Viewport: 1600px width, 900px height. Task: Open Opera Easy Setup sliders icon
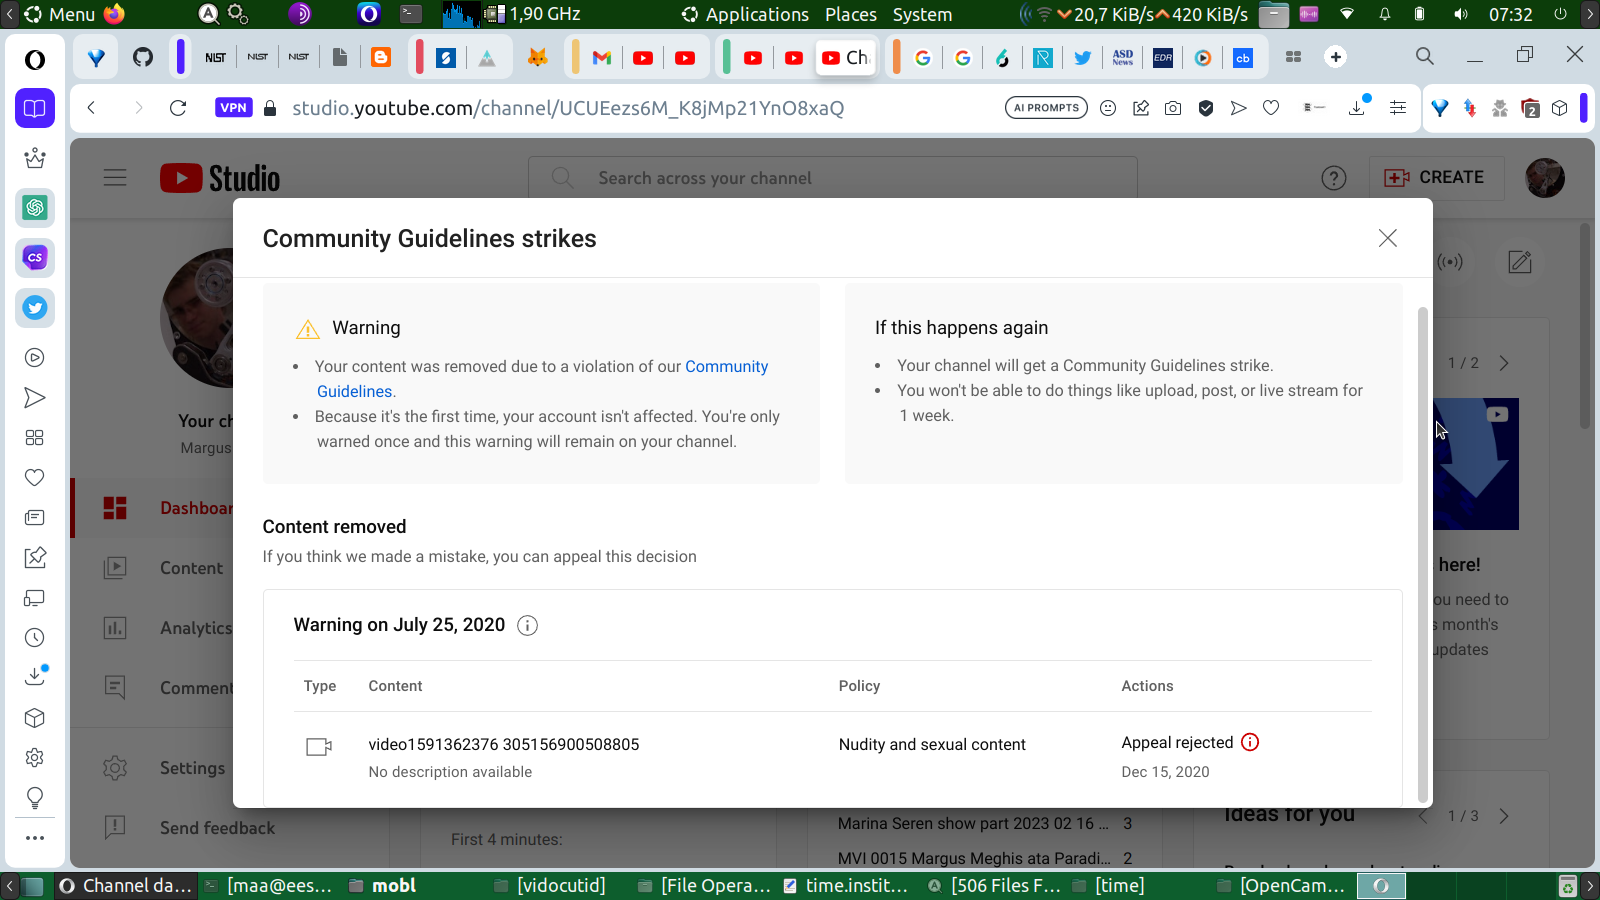1398,108
